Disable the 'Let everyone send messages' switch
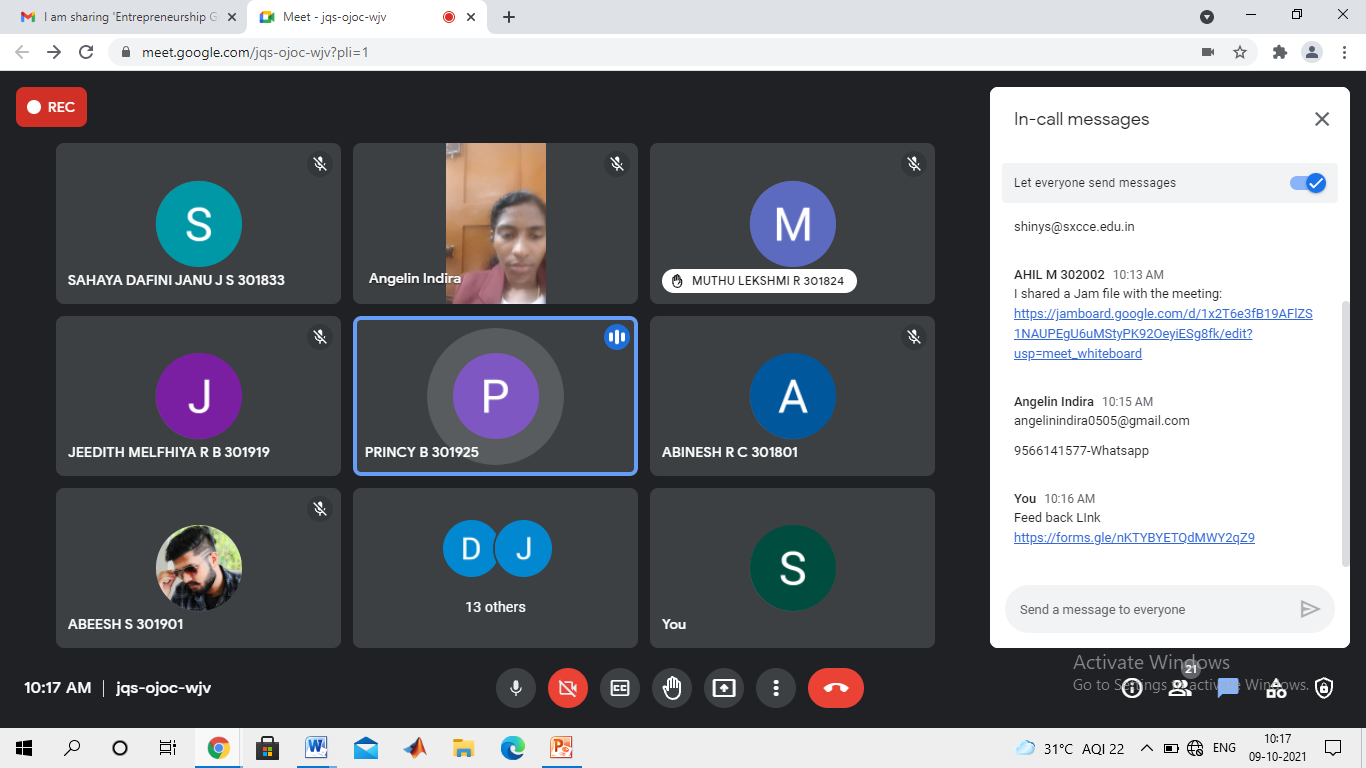1366x768 pixels. coord(1307,183)
